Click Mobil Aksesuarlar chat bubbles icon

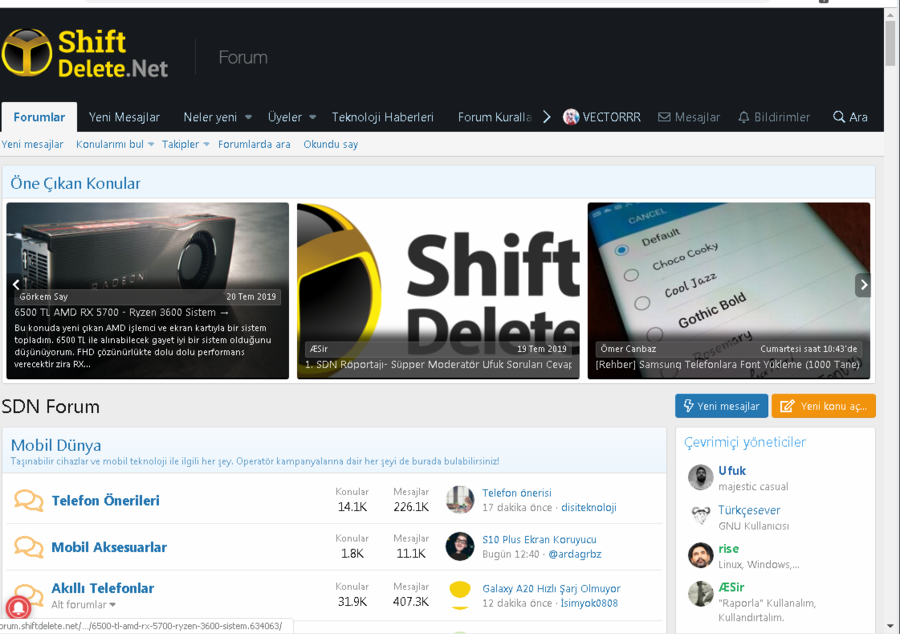tap(29, 547)
